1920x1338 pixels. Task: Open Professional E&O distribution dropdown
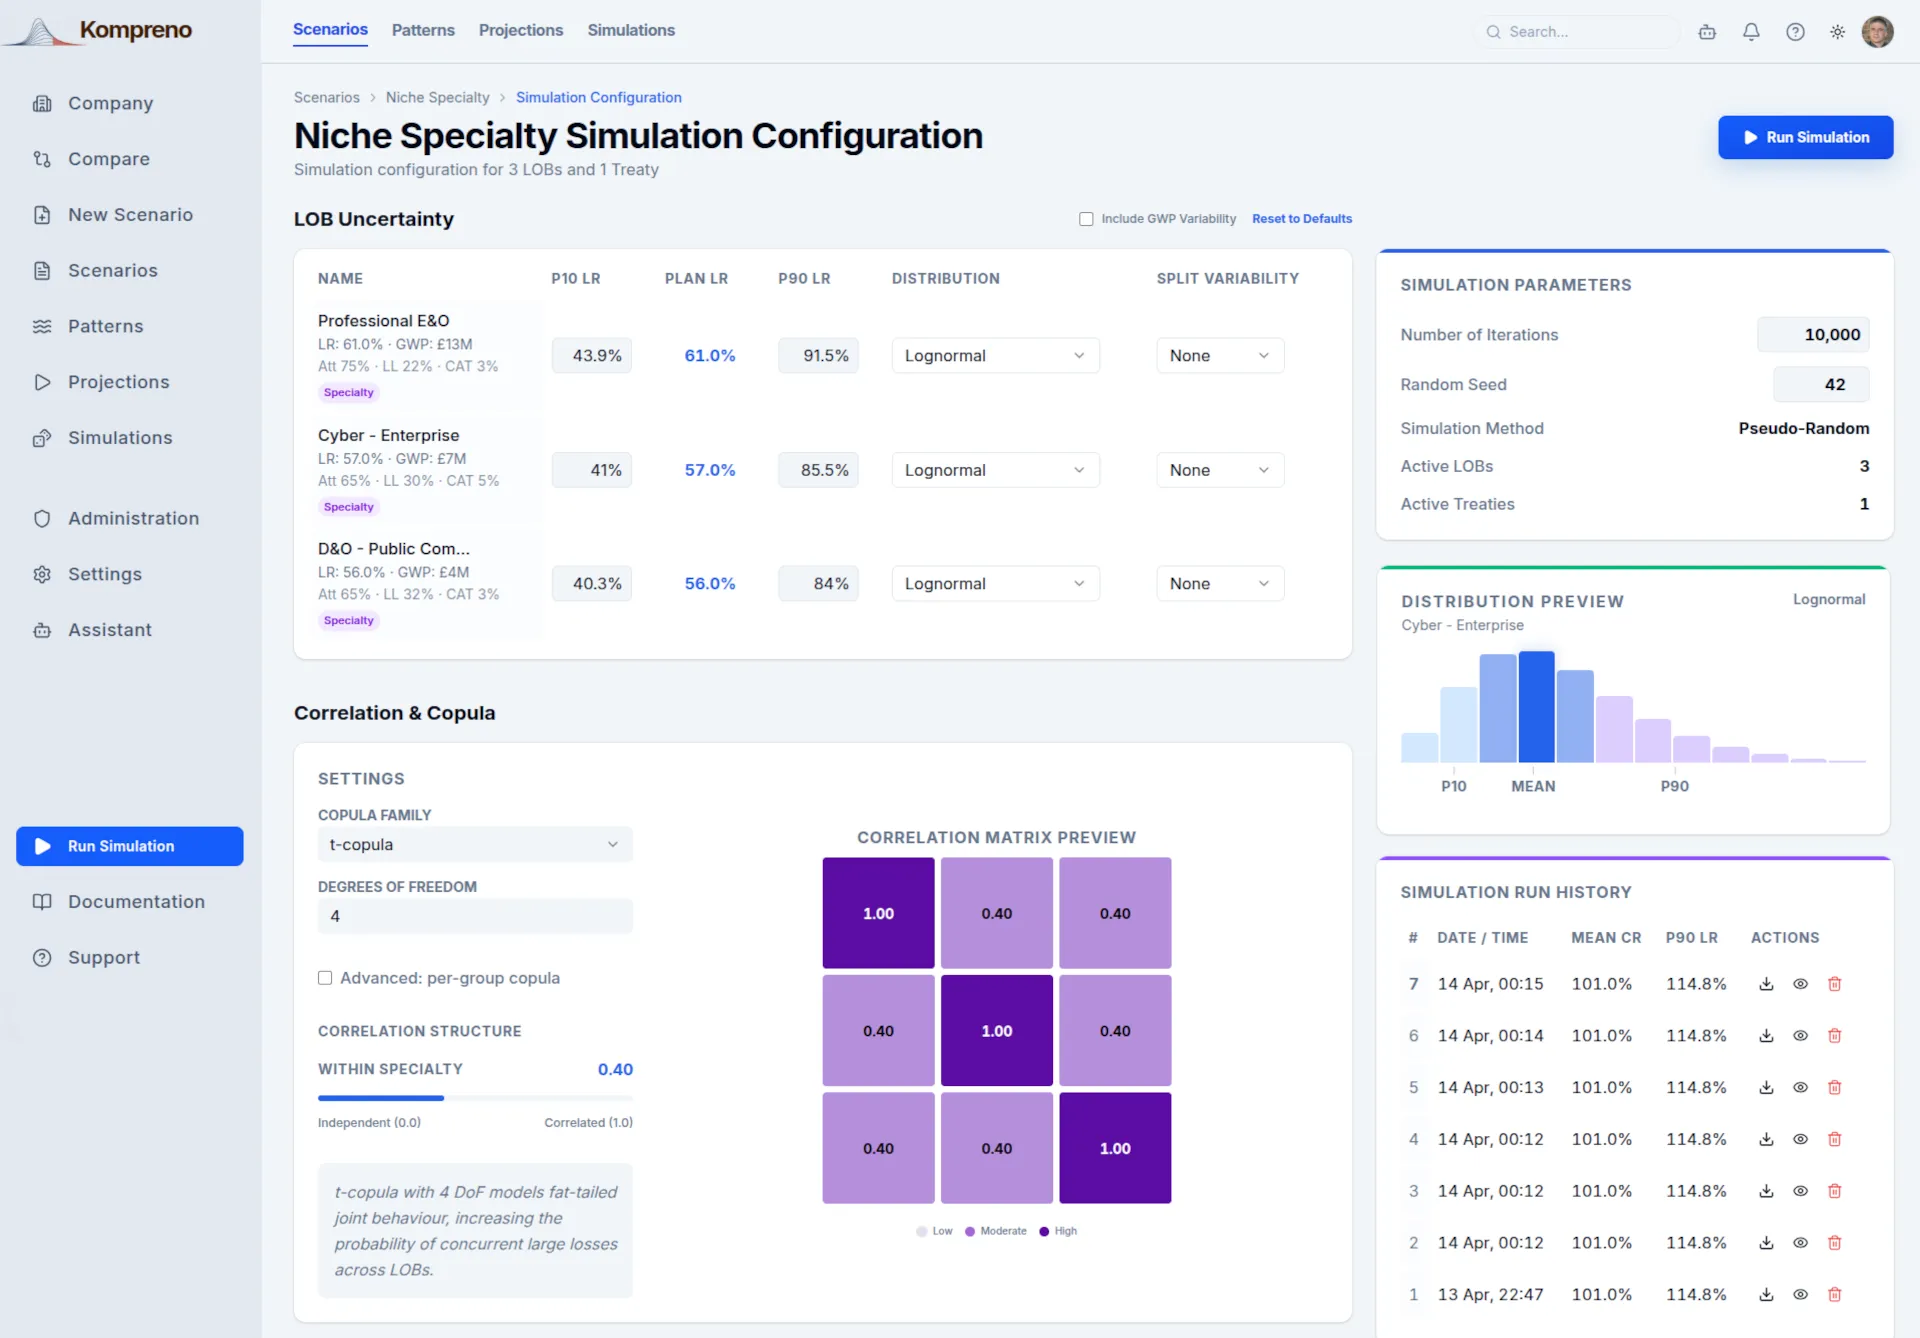pyautogui.click(x=995, y=356)
